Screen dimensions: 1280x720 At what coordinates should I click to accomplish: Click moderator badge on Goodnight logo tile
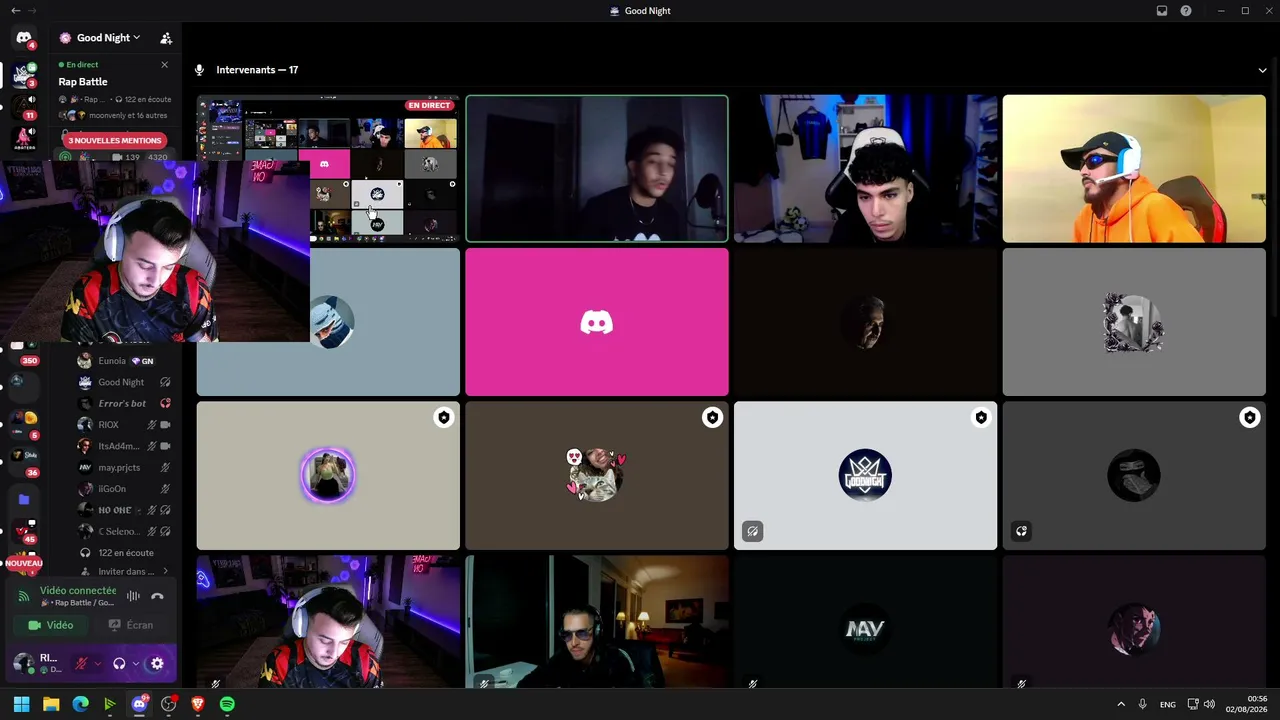[x=980, y=418]
